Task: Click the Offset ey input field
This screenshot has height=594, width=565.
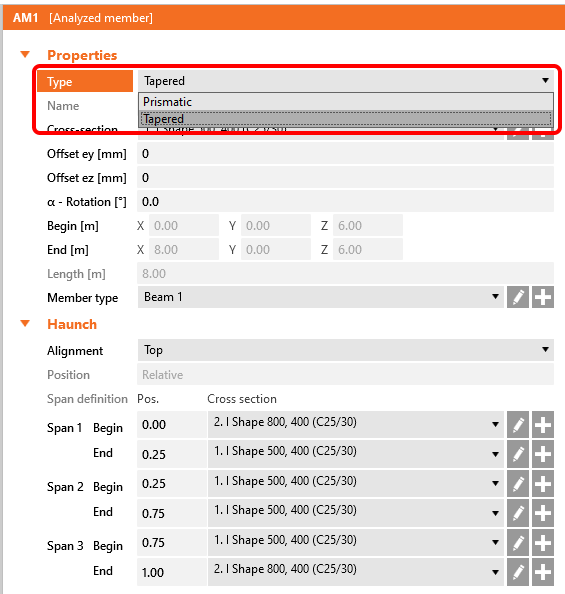Action: coord(346,154)
